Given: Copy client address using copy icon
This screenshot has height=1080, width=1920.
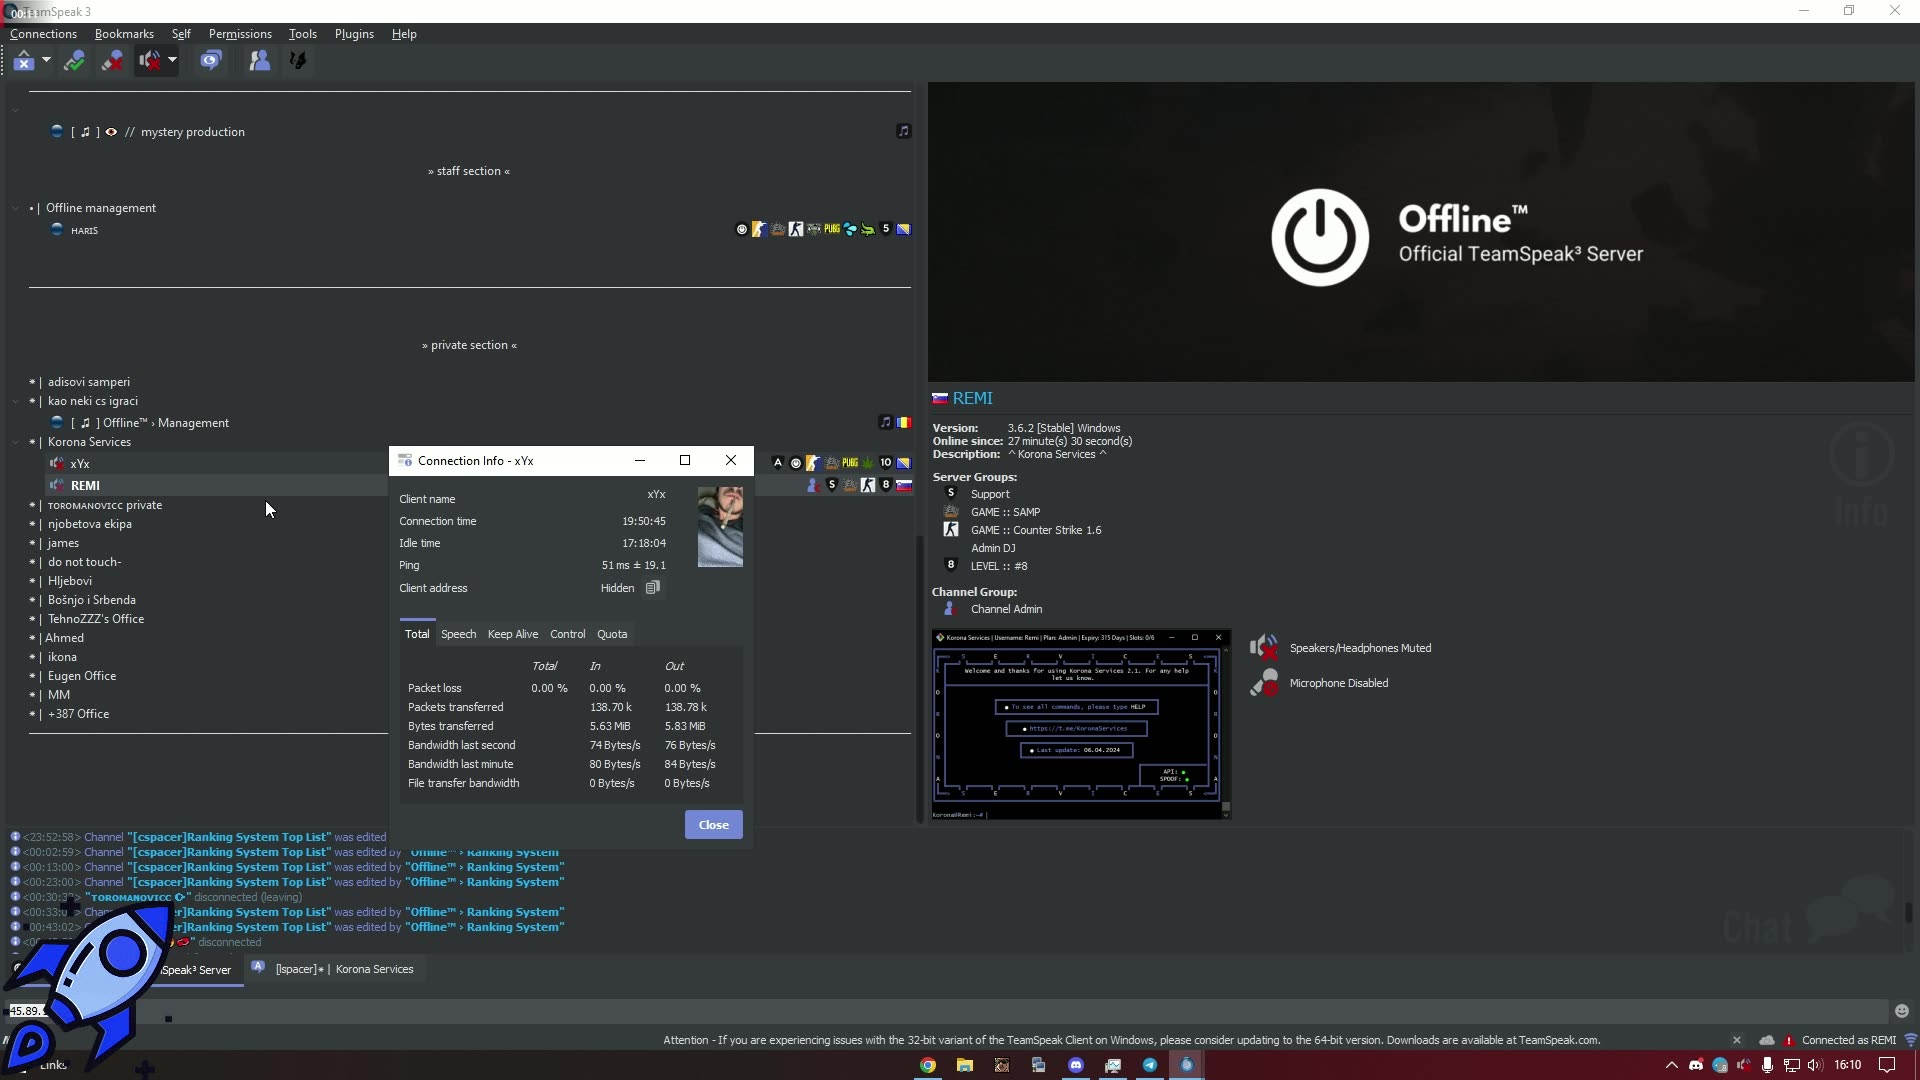Looking at the screenshot, I should coord(653,587).
